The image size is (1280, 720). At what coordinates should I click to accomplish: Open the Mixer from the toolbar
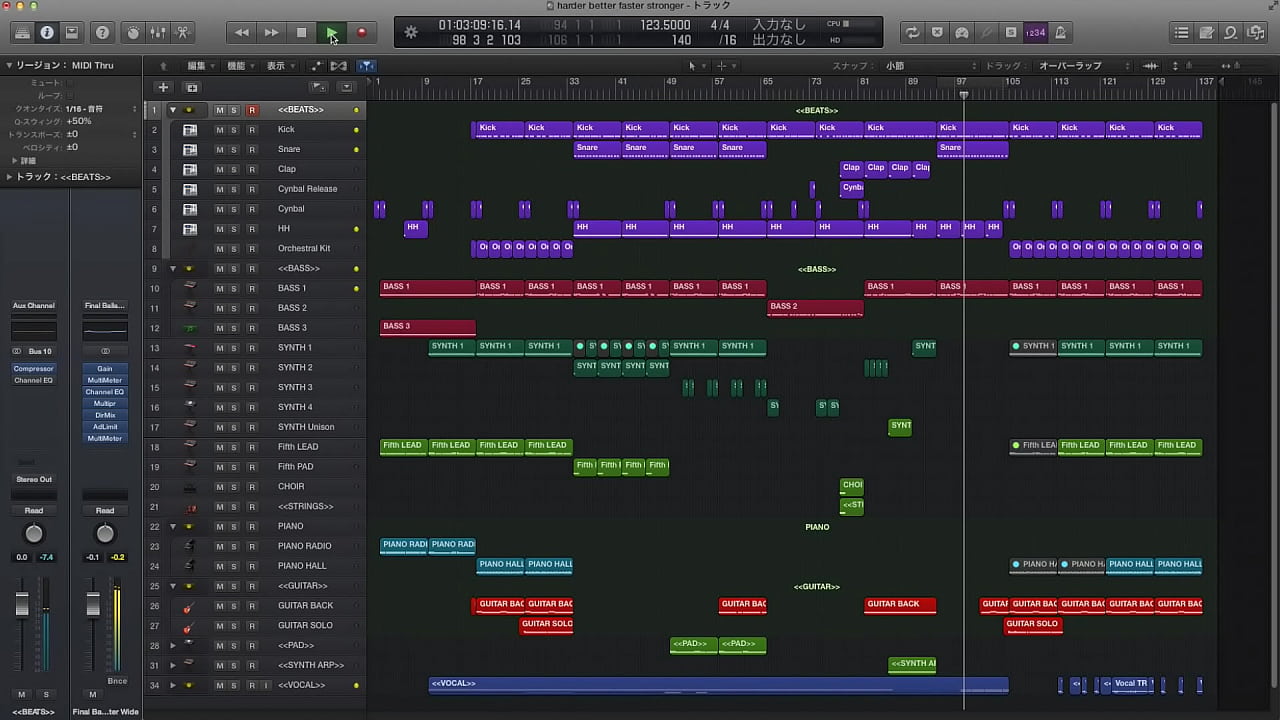point(158,32)
